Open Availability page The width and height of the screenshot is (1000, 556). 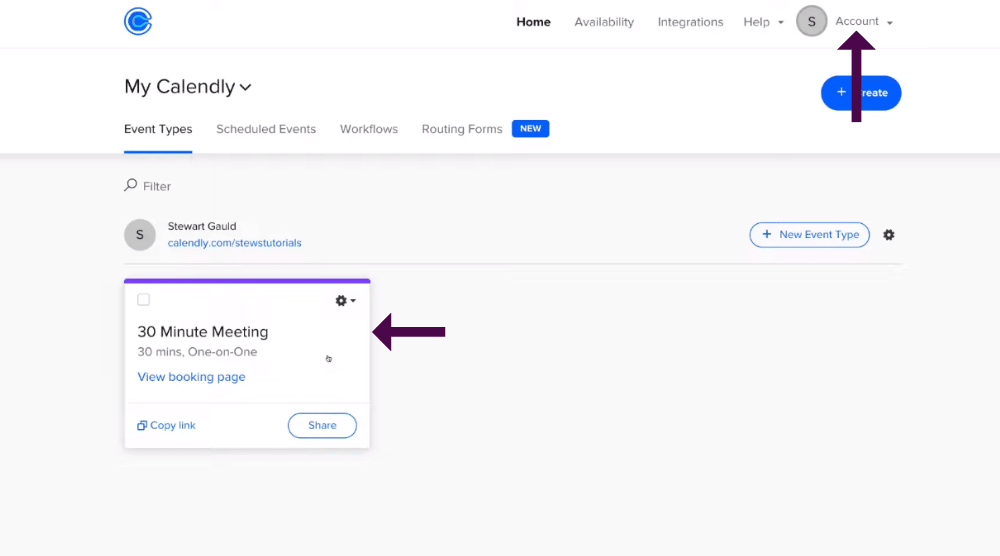pyautogui.click(x=604, y=22)
